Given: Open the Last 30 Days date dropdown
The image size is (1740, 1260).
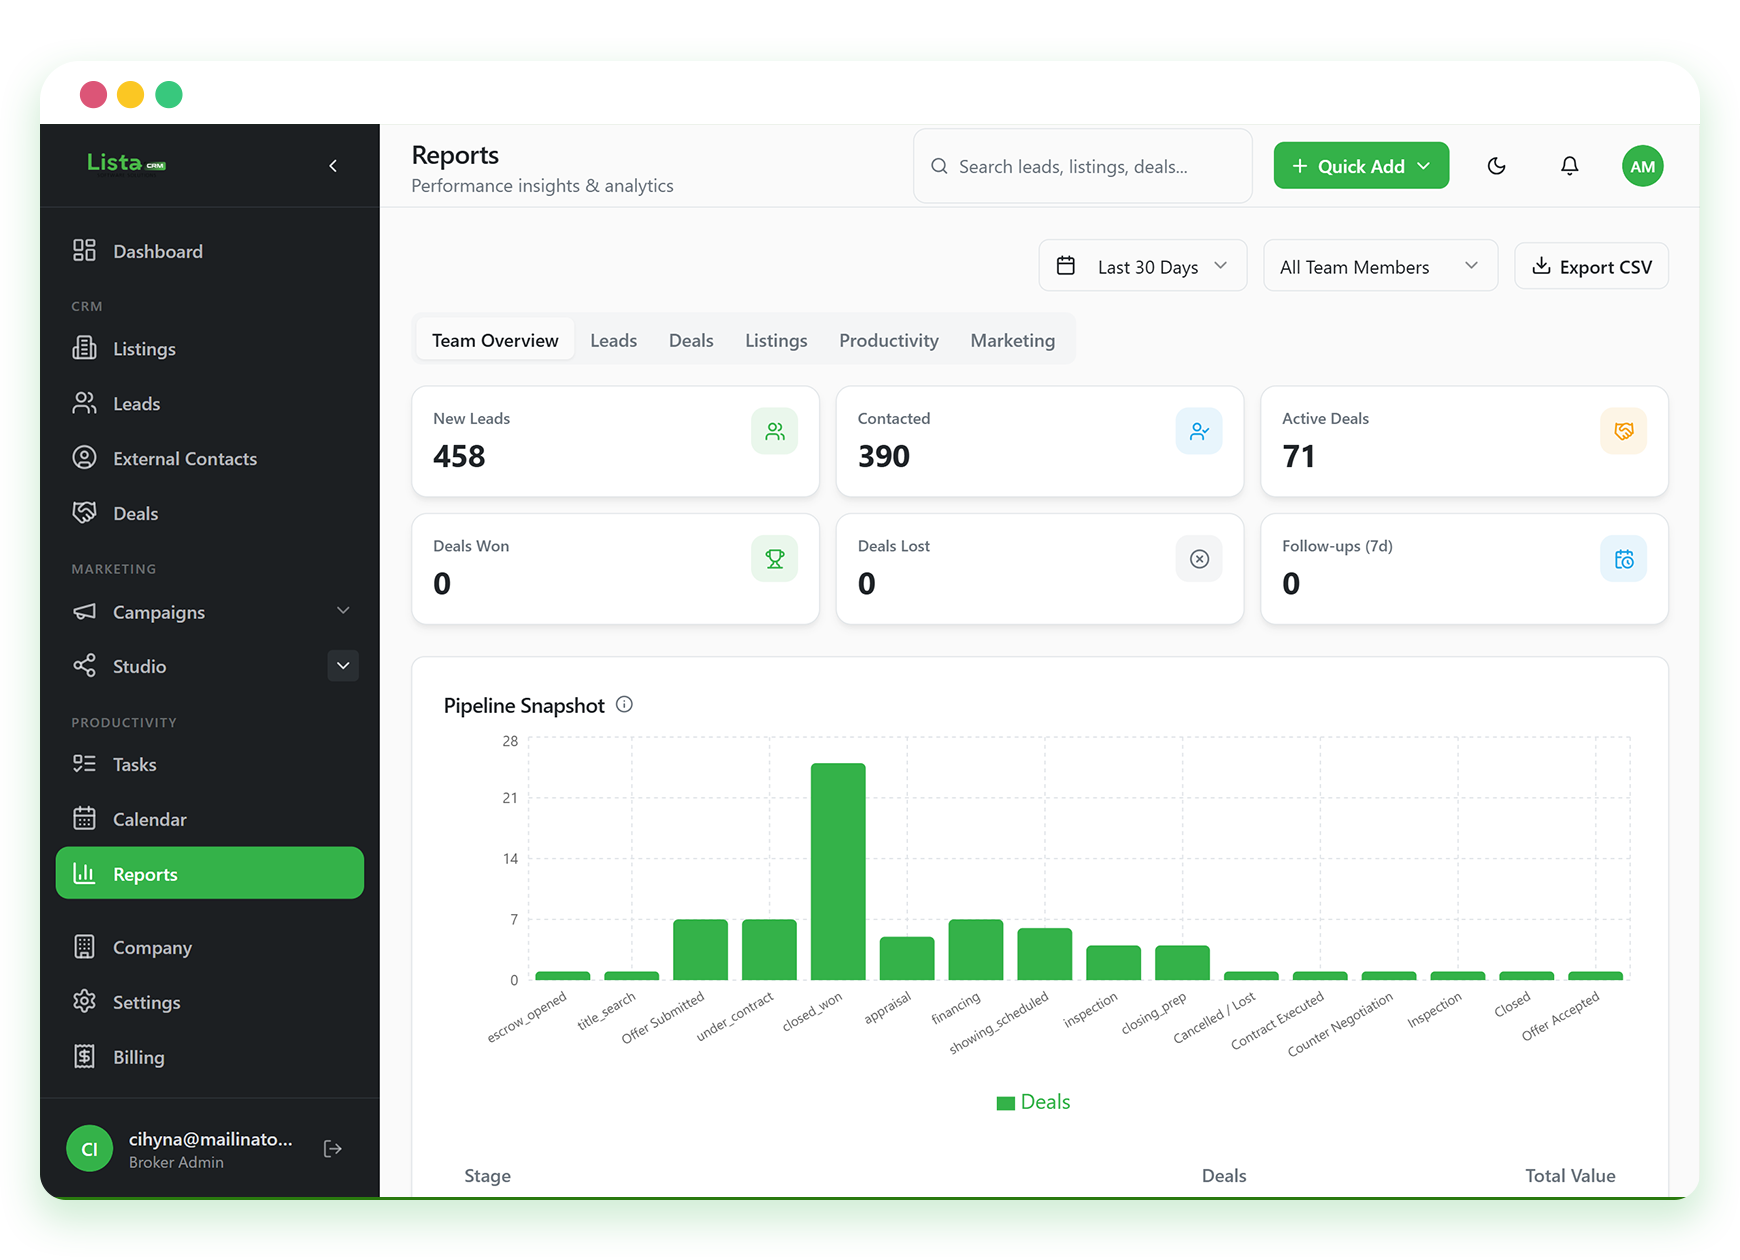Looking at the screenshot, I should coord(1142,266).
